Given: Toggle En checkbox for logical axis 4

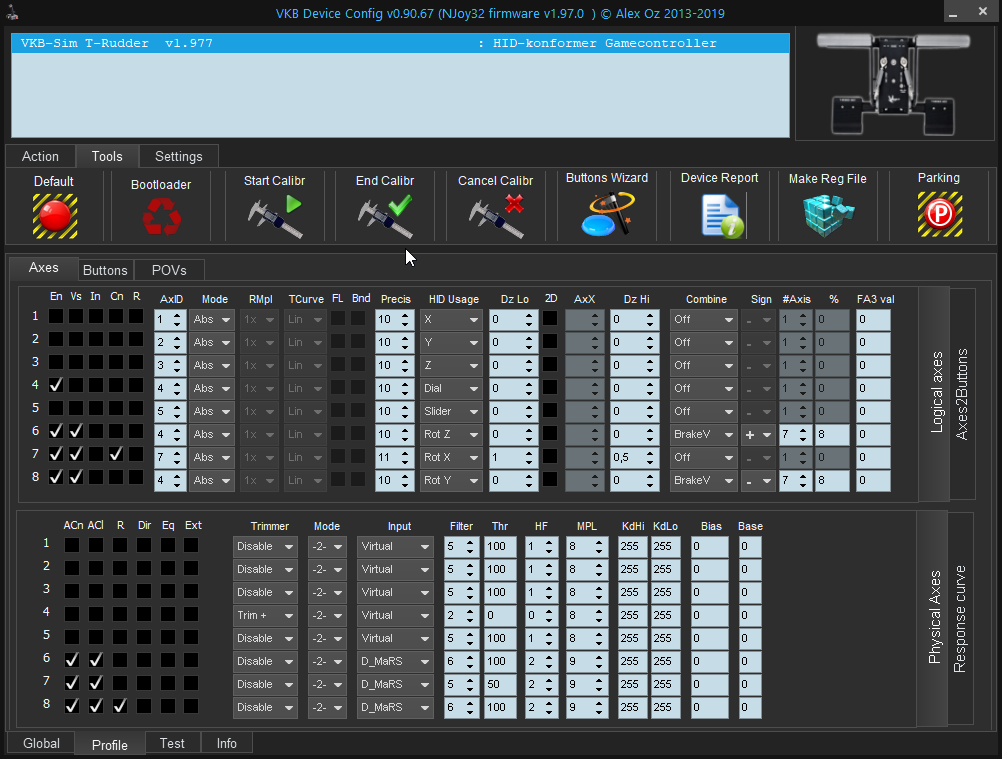Looking at the screenshot, I should [56, 385].
